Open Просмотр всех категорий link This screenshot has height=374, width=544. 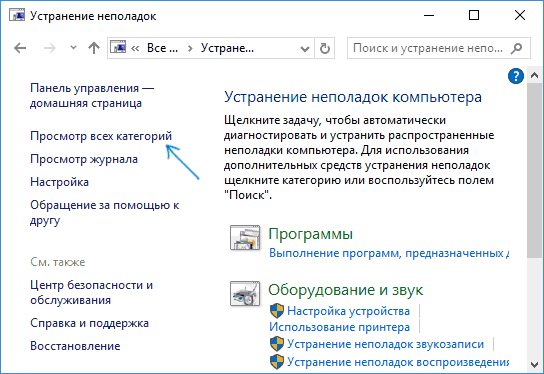tap(101, 136)
